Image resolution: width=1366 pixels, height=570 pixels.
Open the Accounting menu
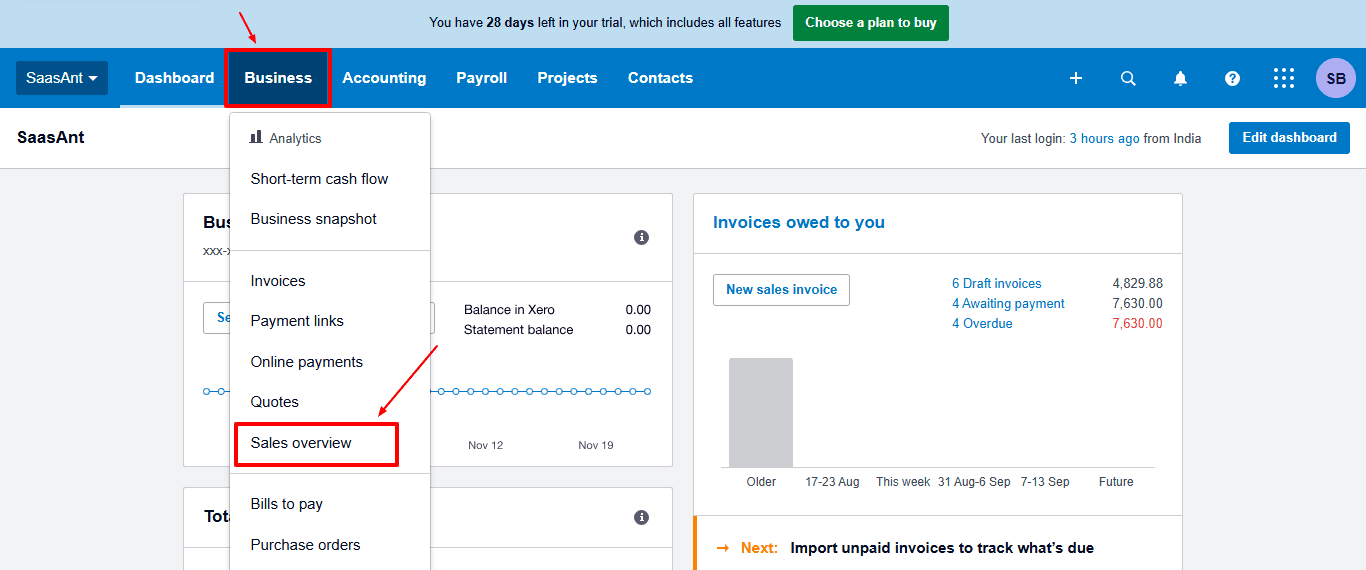pyautogui.click(x=384, y=78)
